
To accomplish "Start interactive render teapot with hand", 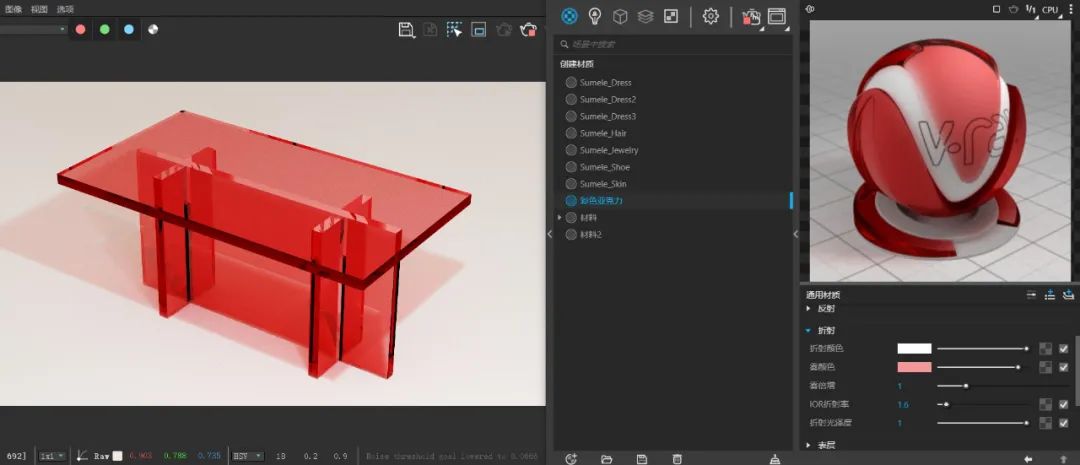I will (x=751, y=17).
